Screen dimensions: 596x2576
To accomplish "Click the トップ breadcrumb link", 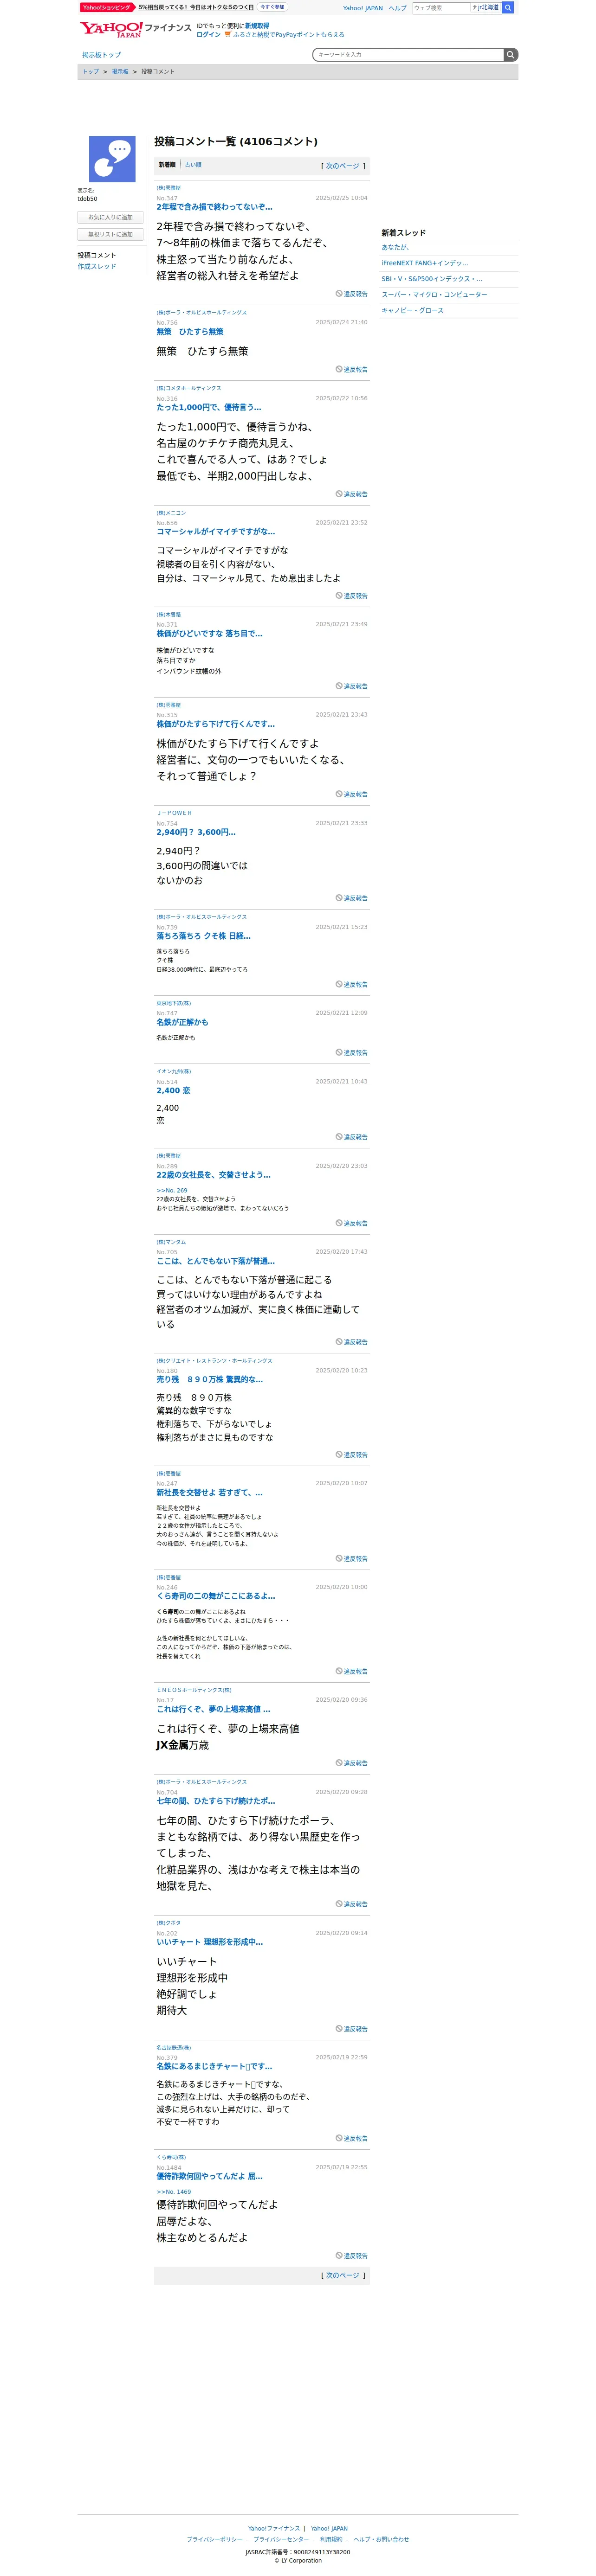I will pyautogui.click(x=91, y=72).
